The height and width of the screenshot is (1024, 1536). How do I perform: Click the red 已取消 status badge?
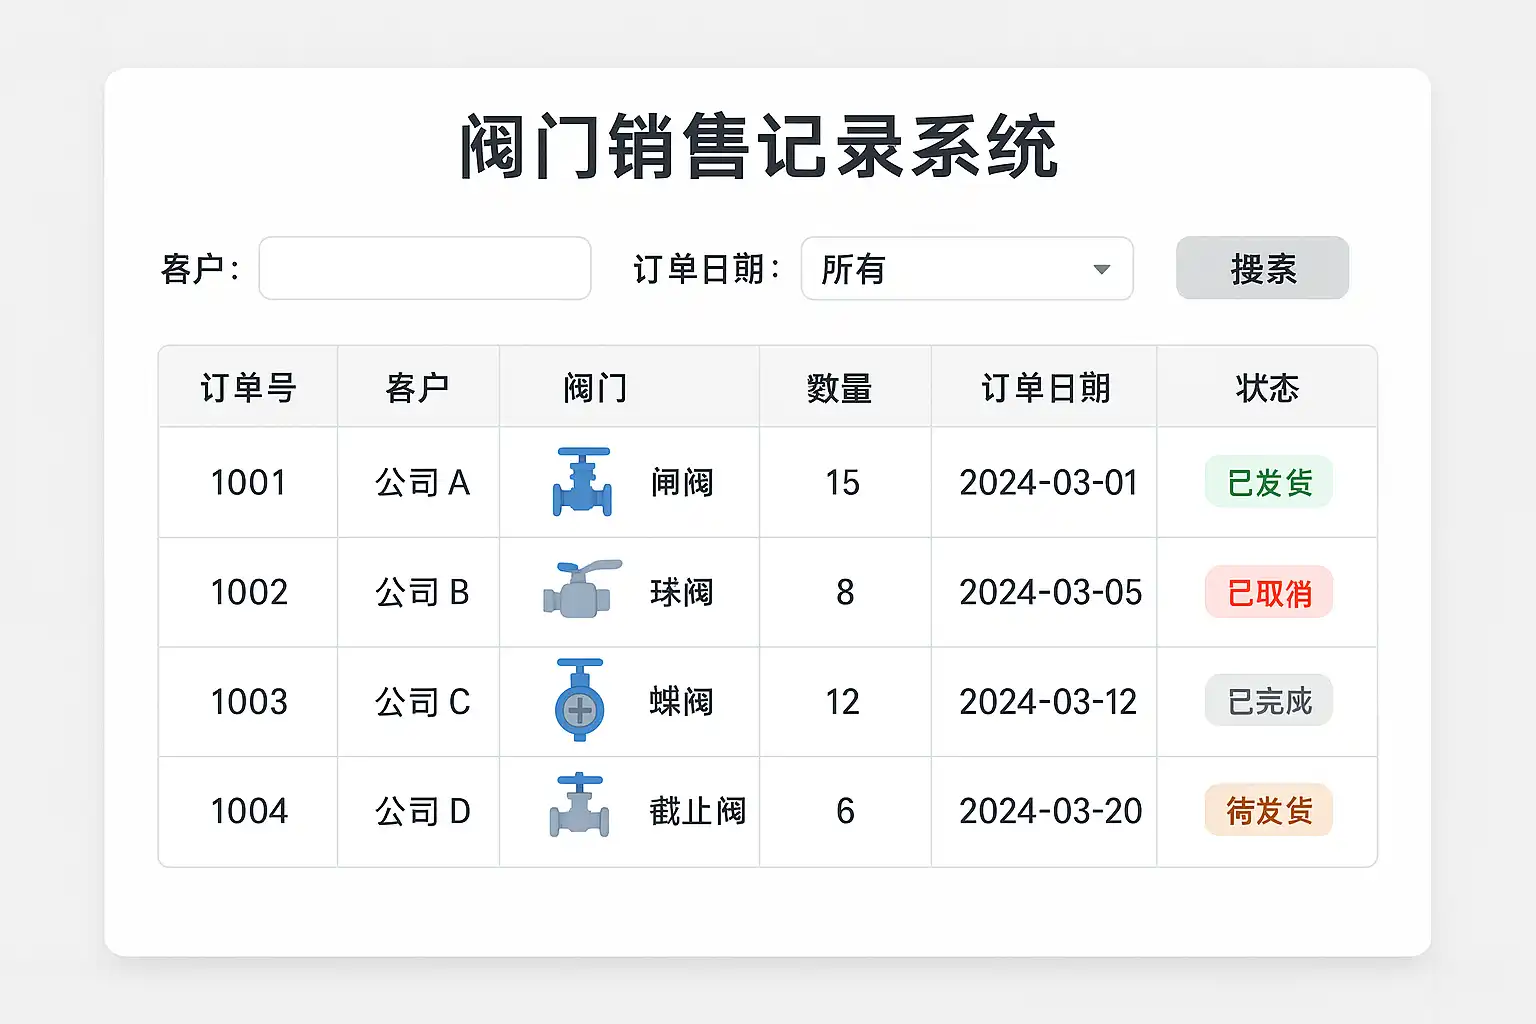pyautogui.click(x=1268, y=593)
